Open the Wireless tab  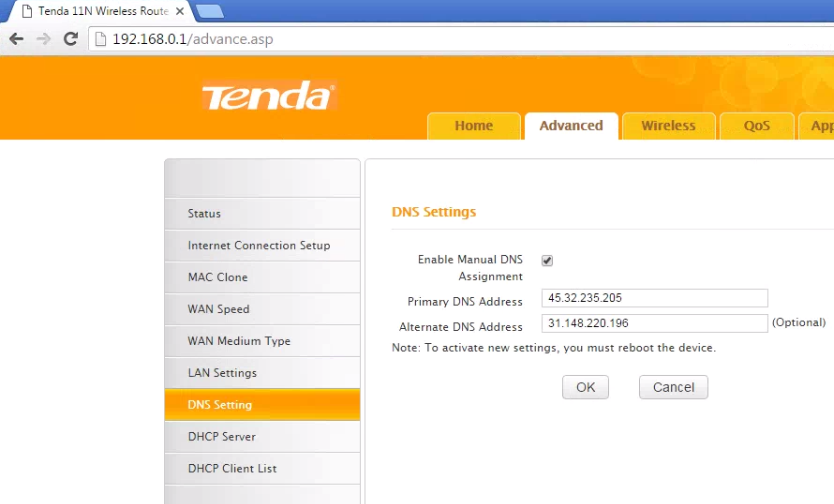coord(669,126)
